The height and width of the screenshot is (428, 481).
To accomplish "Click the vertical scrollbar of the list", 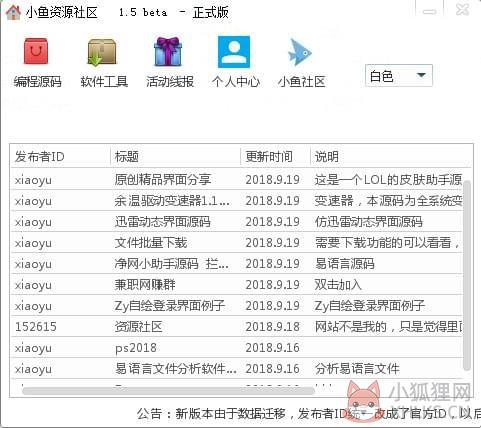I will click(467, 275).
